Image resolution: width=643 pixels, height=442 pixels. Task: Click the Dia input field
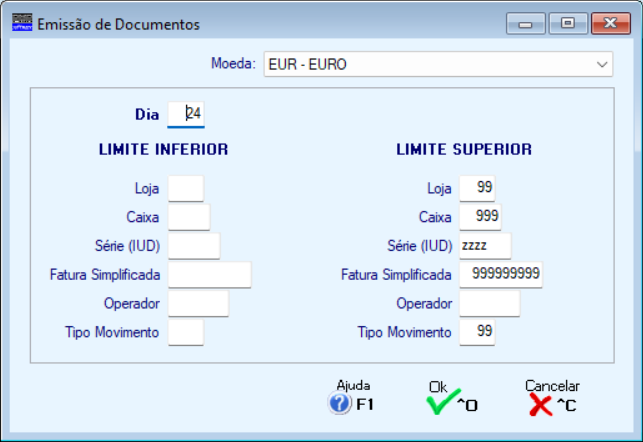pyautogui.click(x=186, y=114)
